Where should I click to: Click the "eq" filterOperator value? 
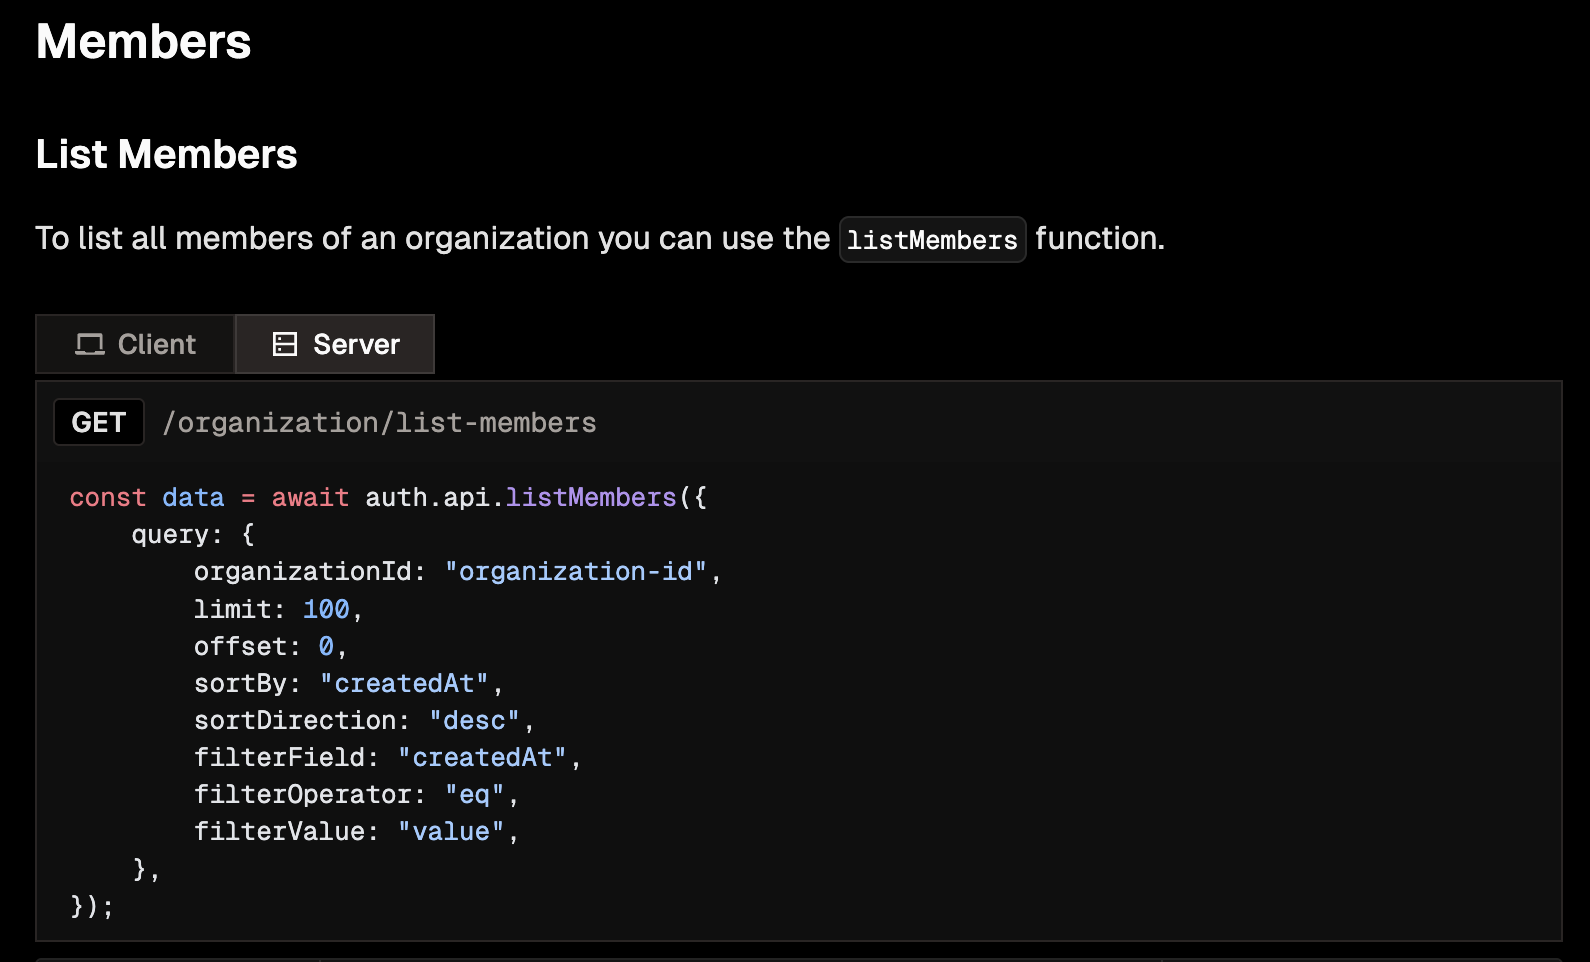474,795
